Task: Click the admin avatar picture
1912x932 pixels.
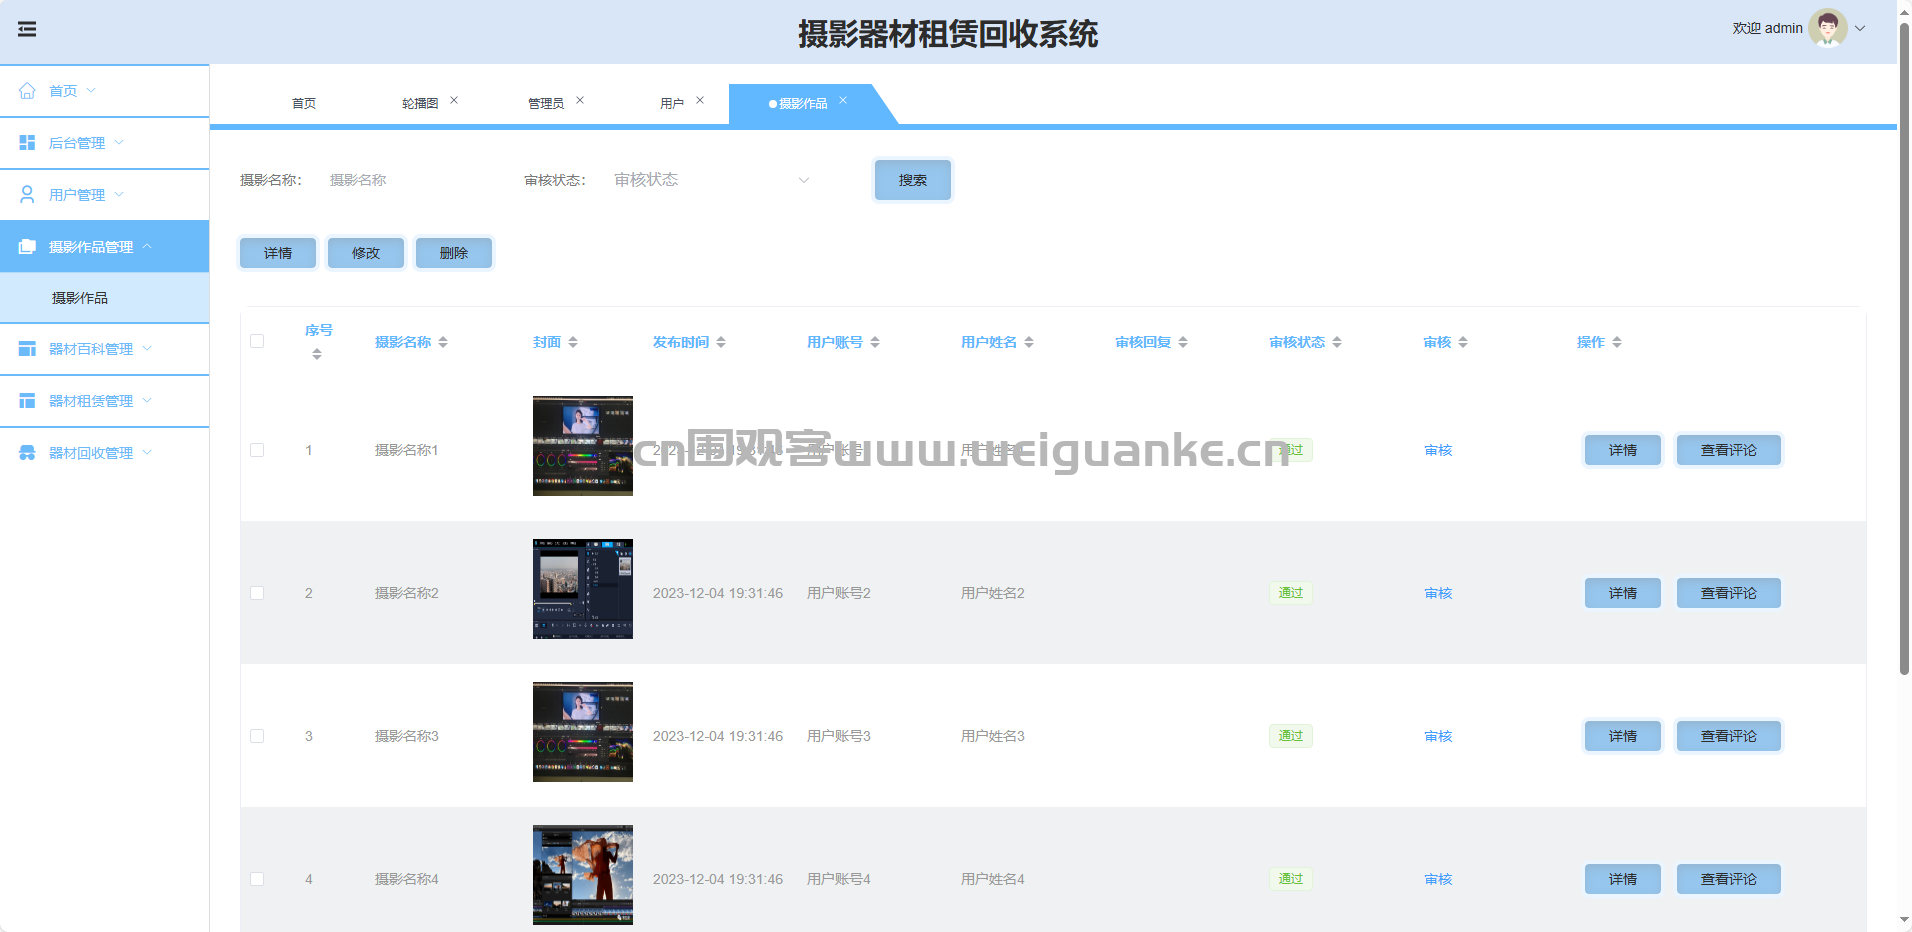Action: (x=1827, y=28)
